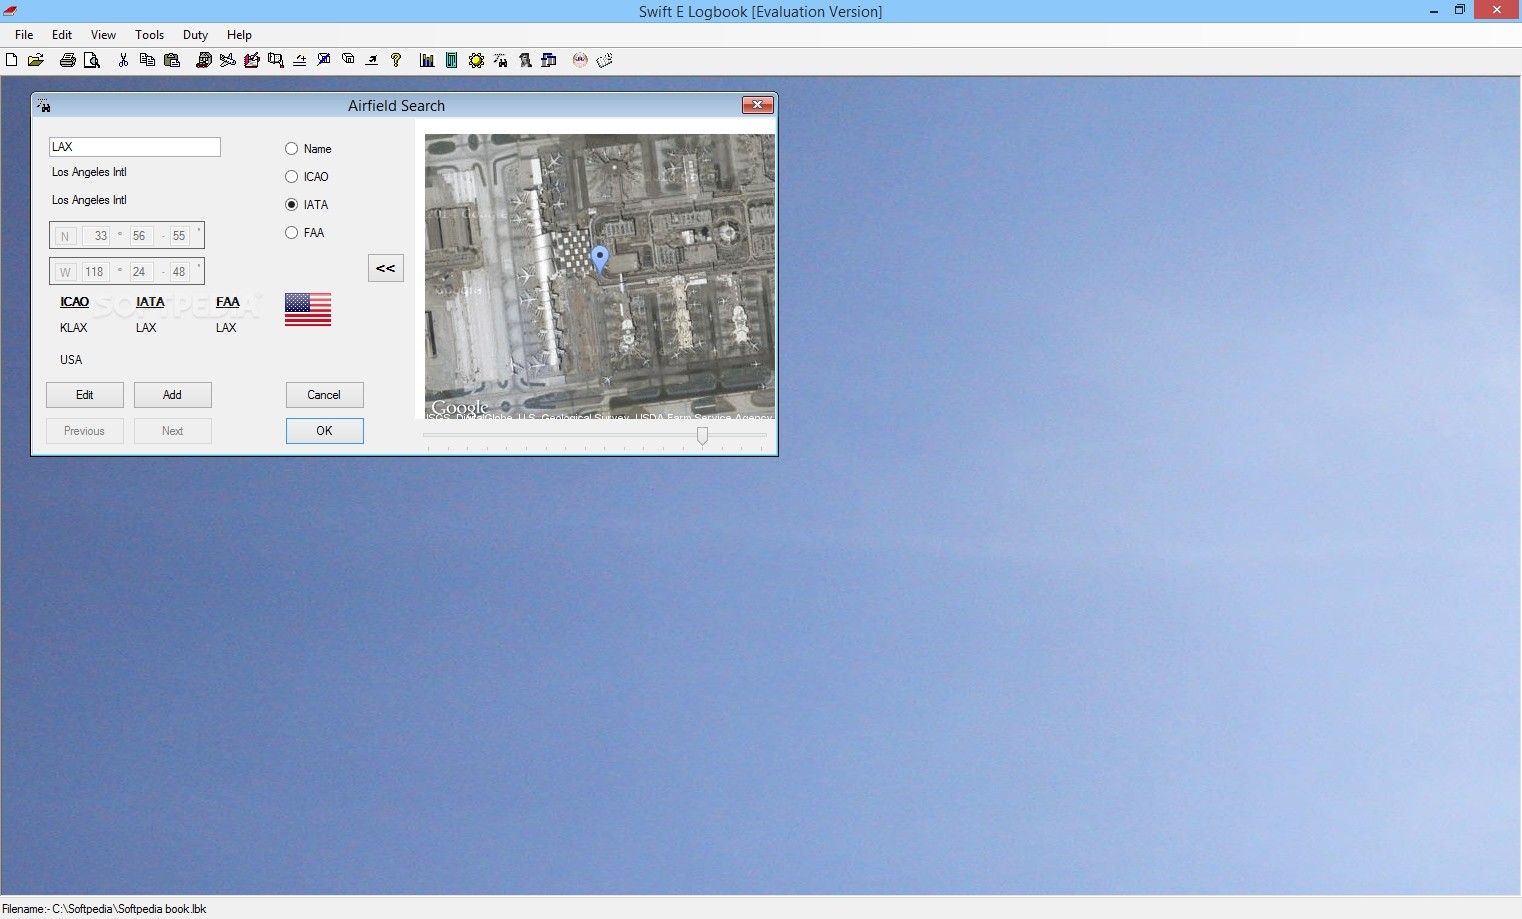The image size is (1522, 919).
Task: Click the Previous button
Action: (x=85, y=431)
